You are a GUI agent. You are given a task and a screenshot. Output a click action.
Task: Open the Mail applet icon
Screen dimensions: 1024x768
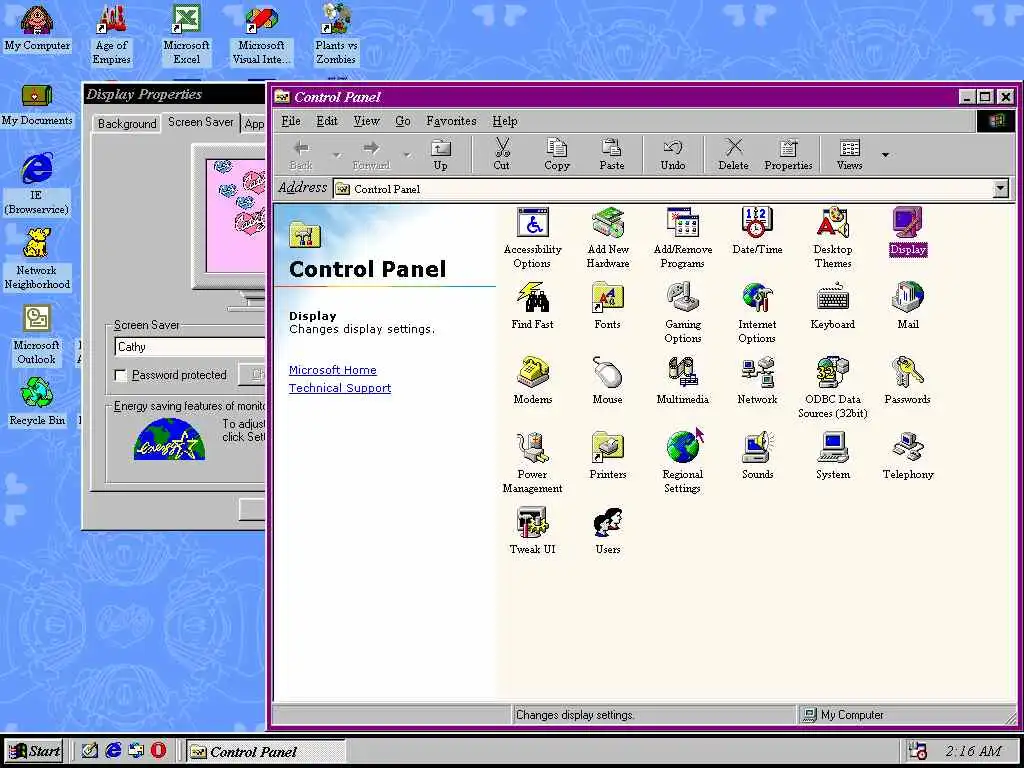coord(908,306)
